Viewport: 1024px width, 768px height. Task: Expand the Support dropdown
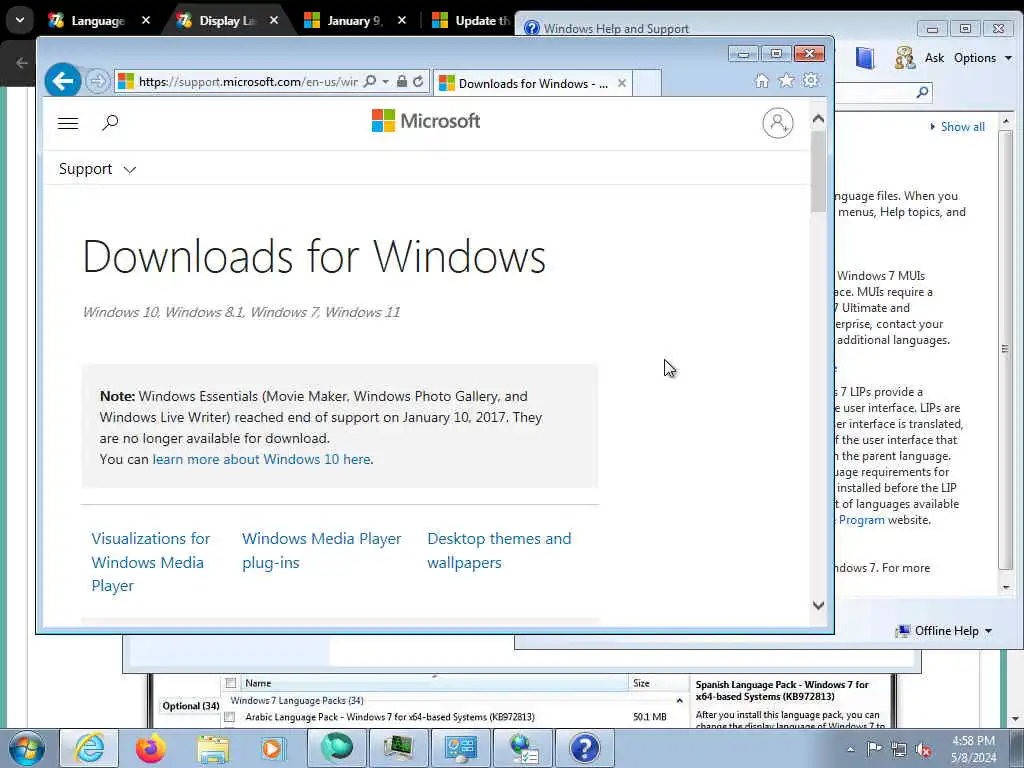[97, 169]
